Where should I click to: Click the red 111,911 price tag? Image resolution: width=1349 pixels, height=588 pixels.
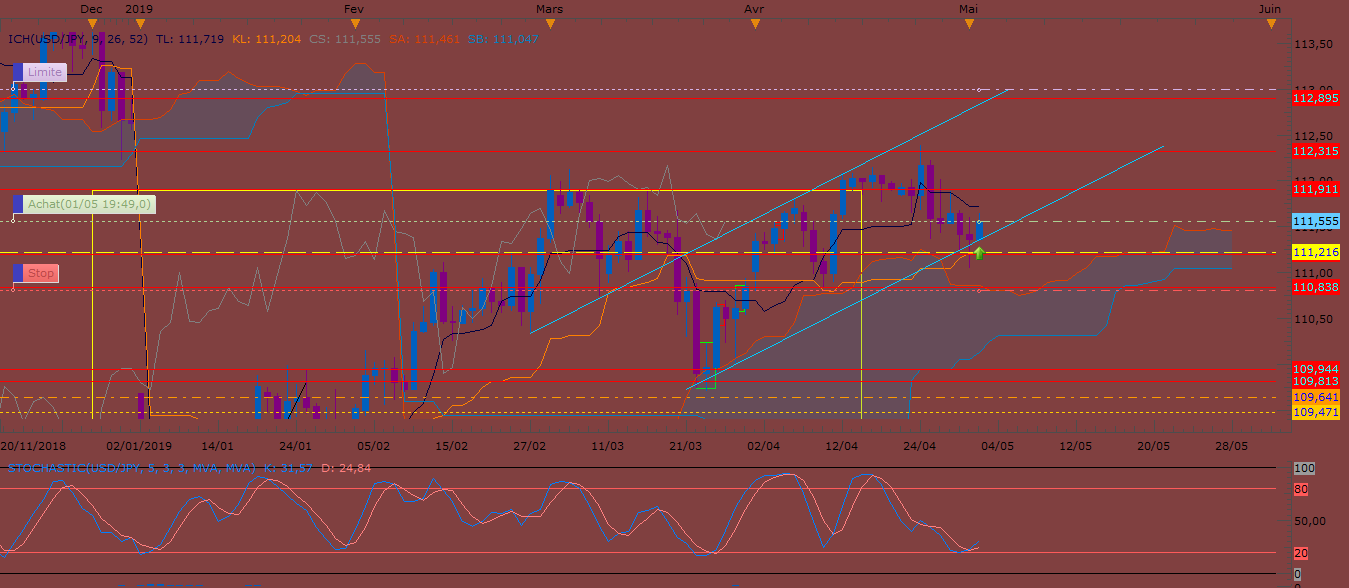click(x=1316, y=188)
